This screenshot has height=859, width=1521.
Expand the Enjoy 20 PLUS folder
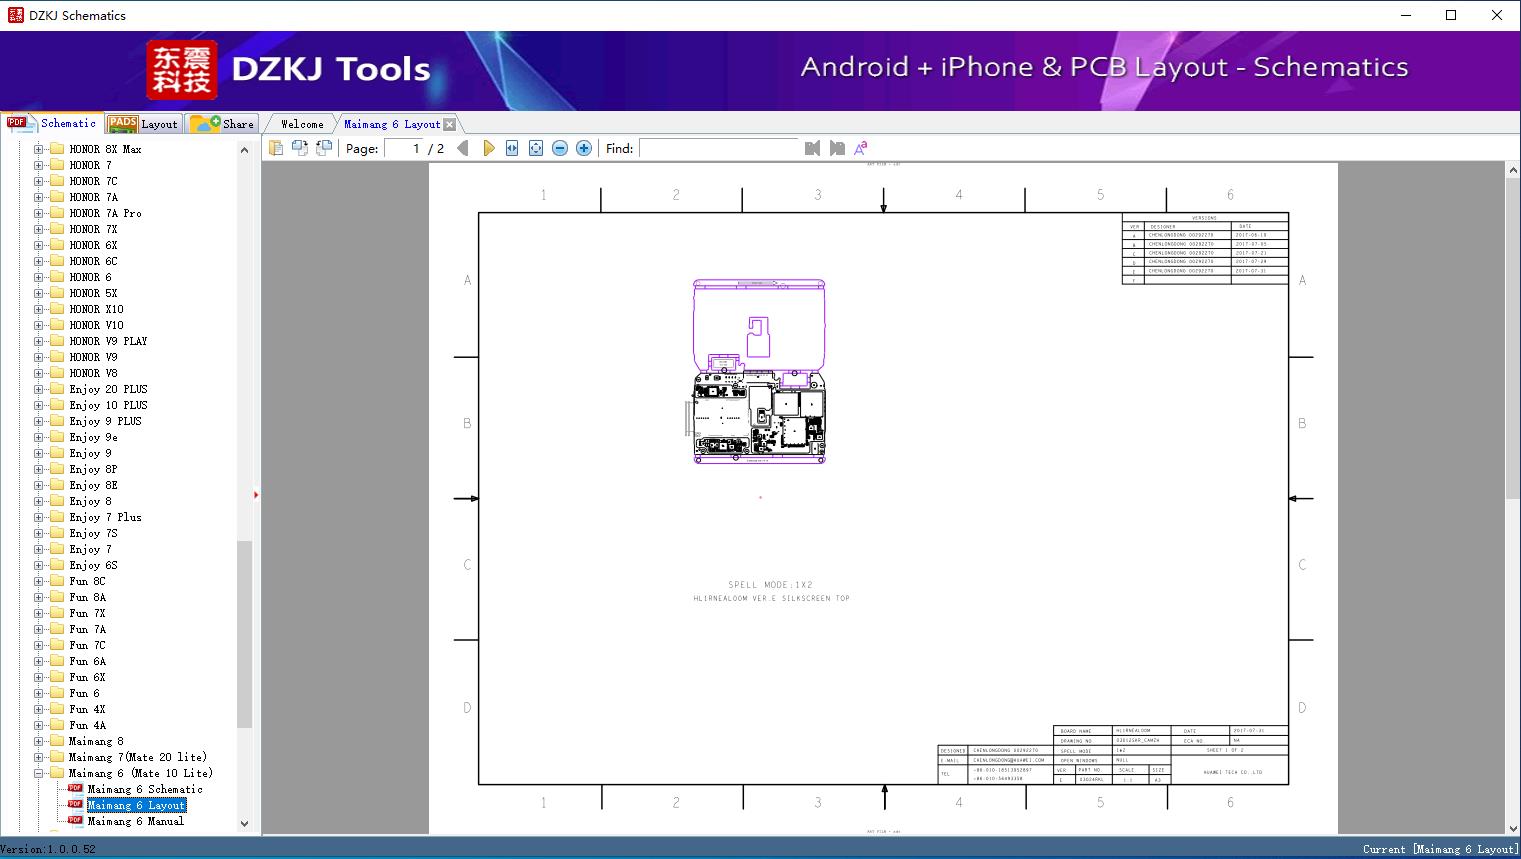coord(39,389)
